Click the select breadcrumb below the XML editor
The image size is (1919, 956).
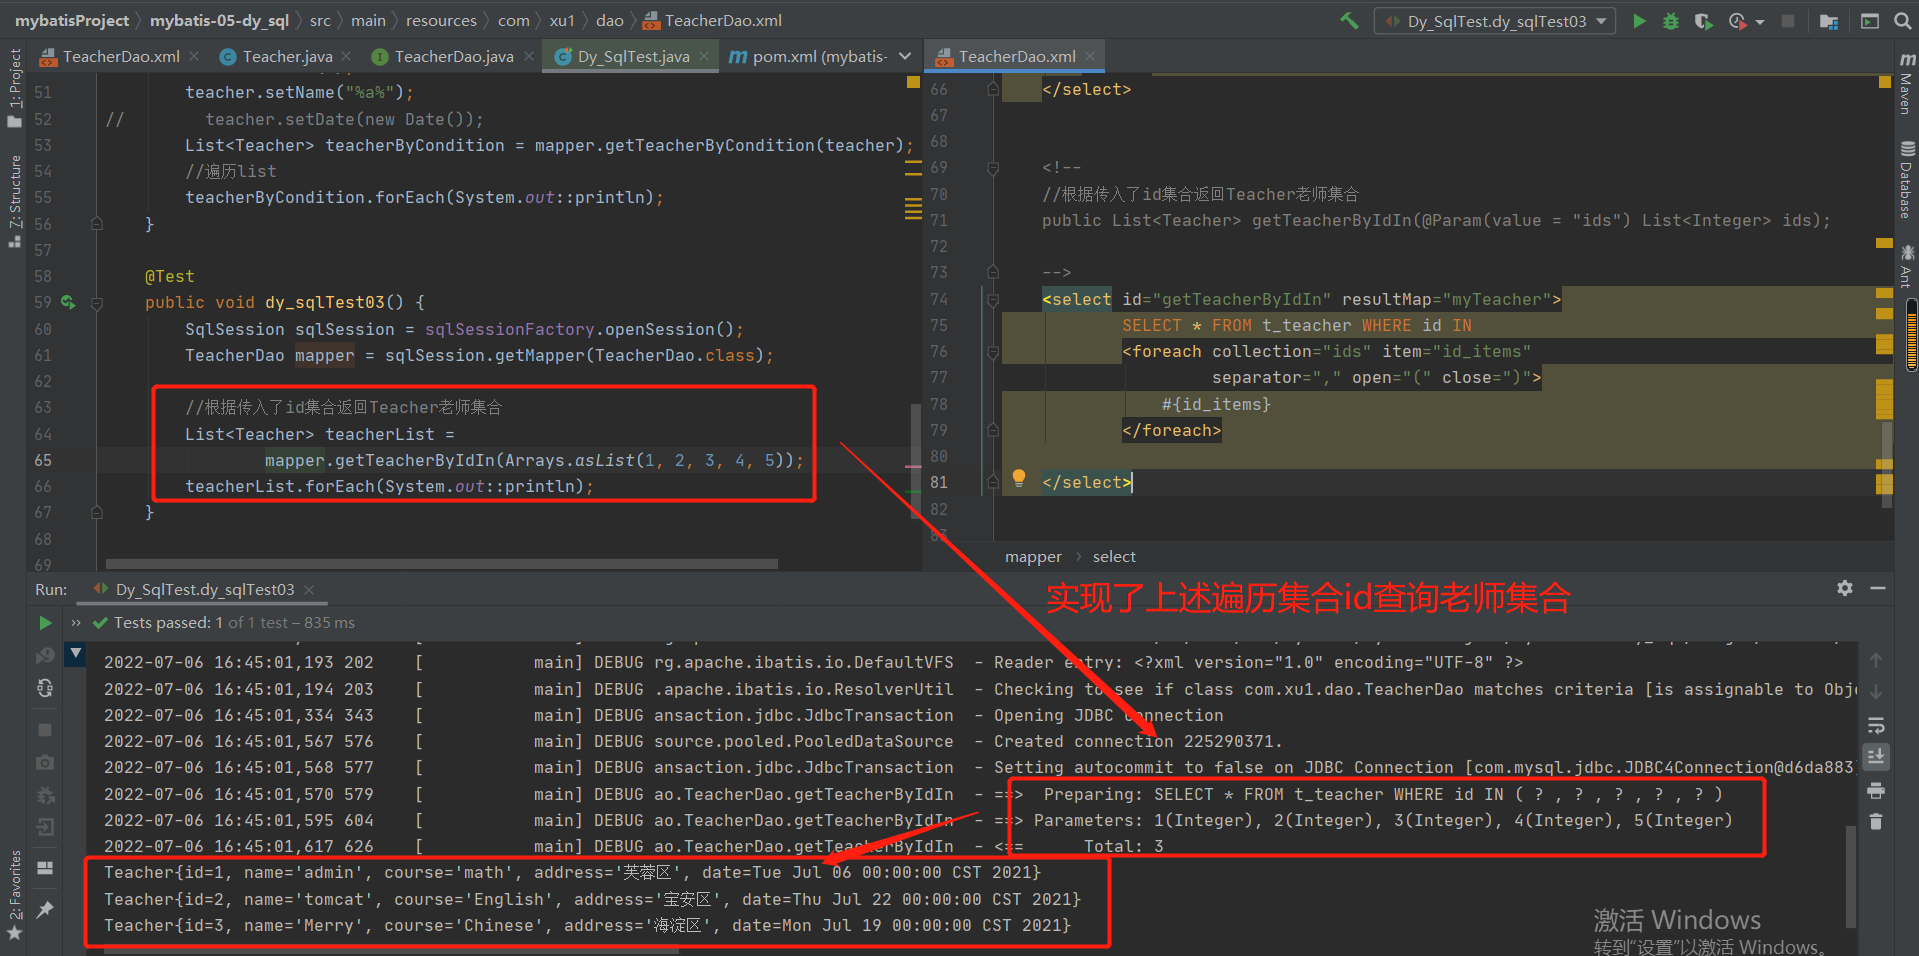(1114, 557)
